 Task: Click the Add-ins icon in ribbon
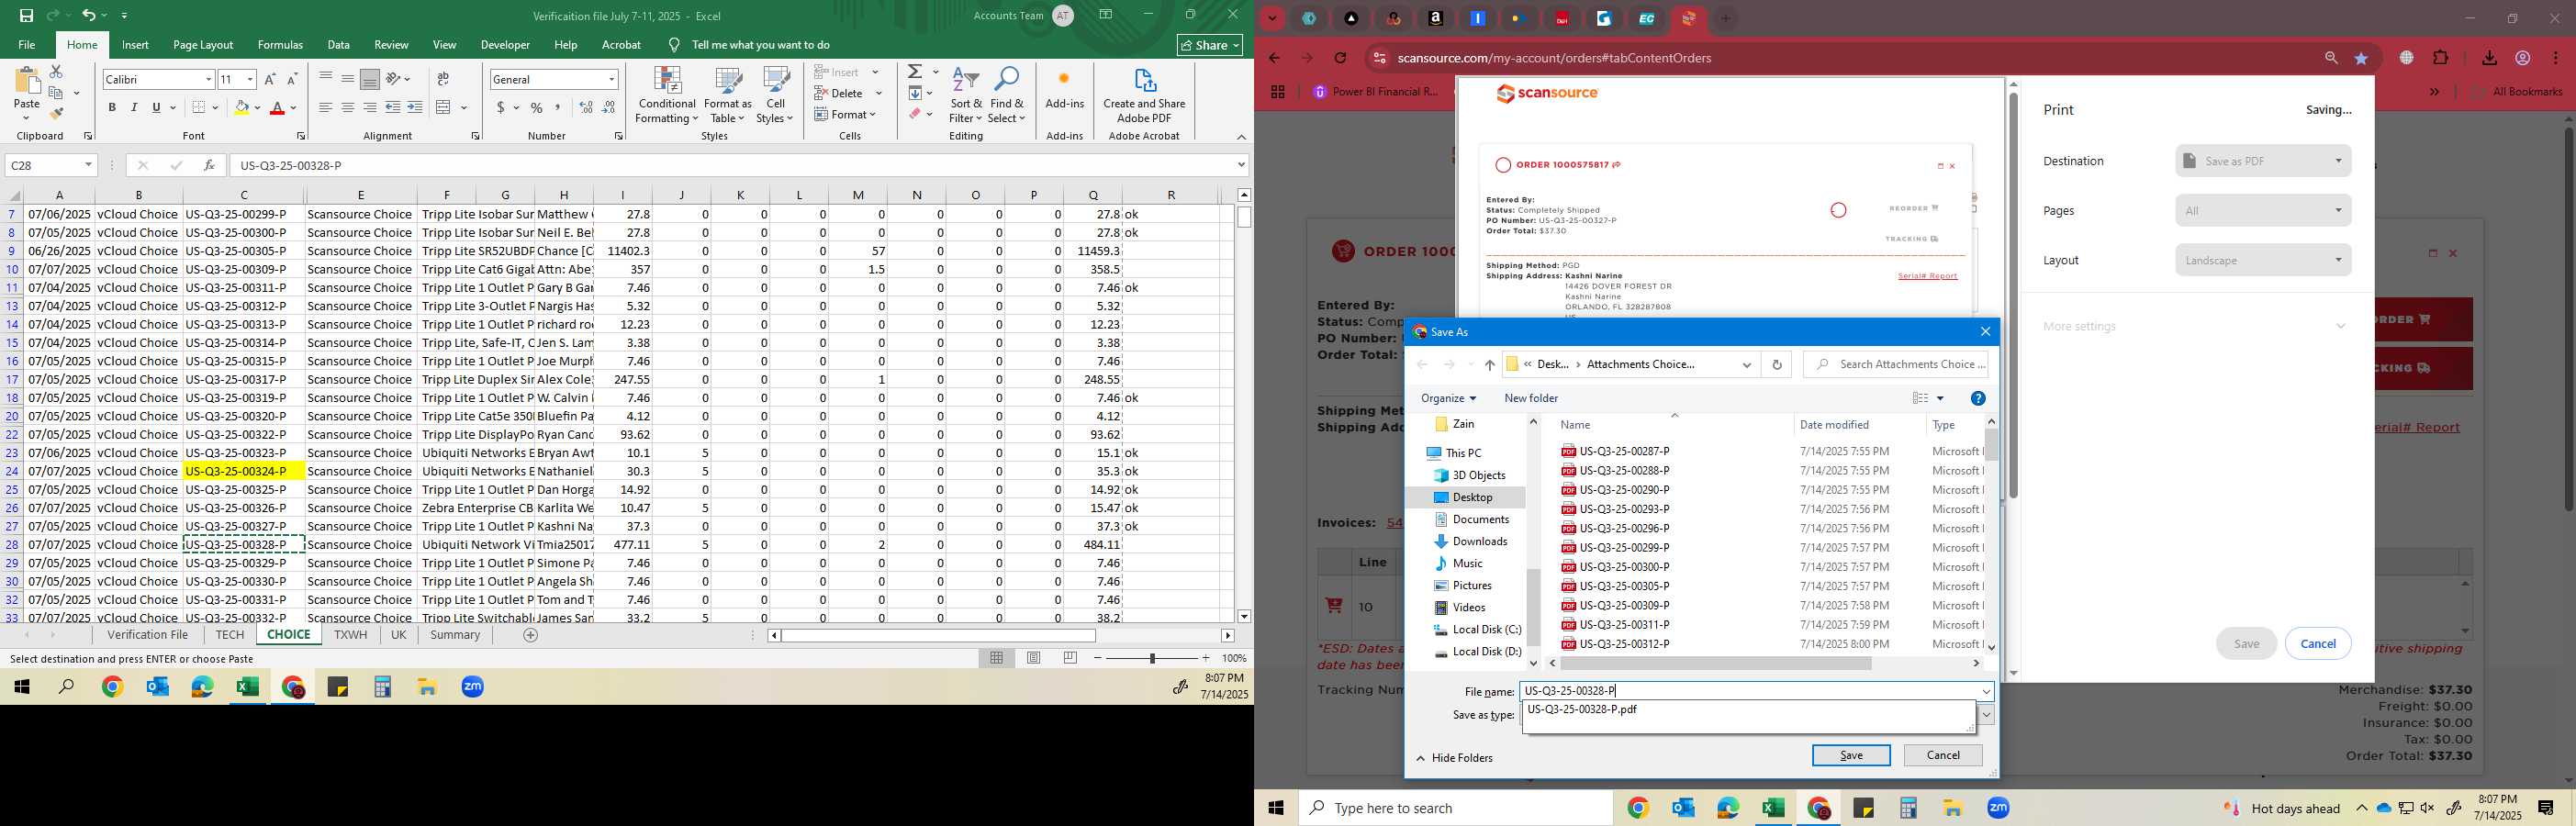(1064, 88)
